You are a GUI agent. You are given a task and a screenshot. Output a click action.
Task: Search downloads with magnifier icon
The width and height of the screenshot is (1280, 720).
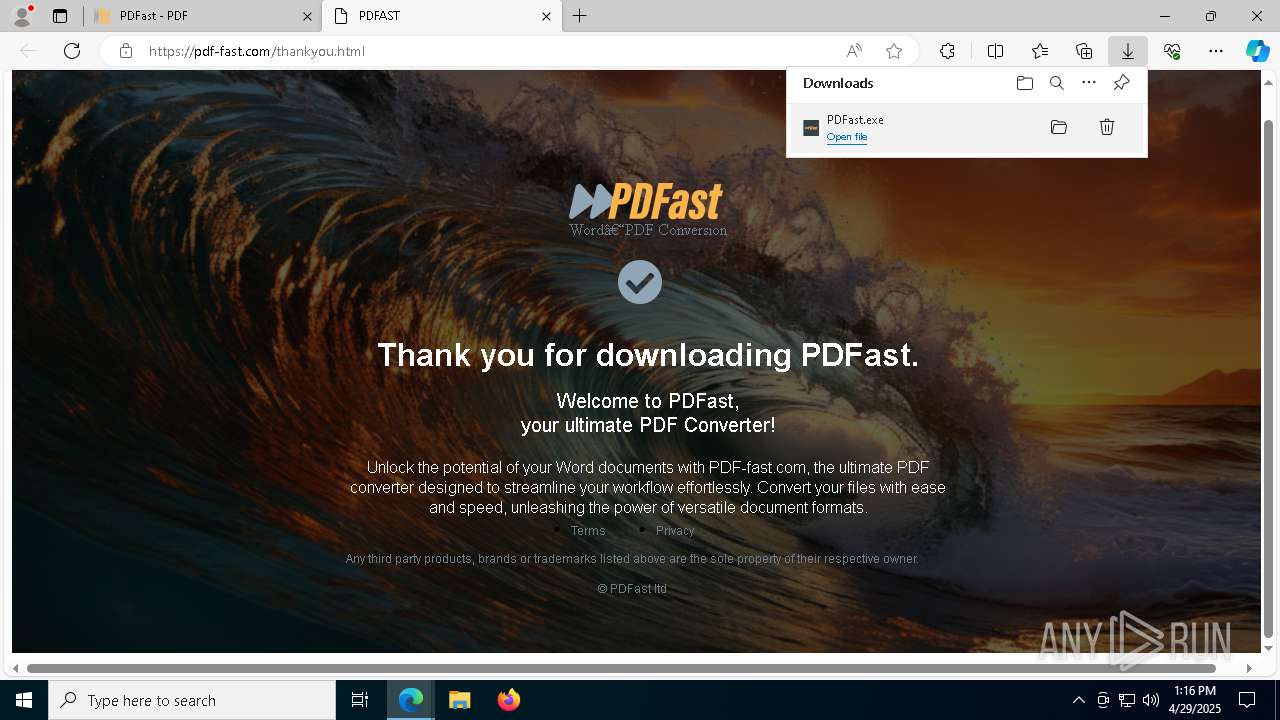[1057, 83]
